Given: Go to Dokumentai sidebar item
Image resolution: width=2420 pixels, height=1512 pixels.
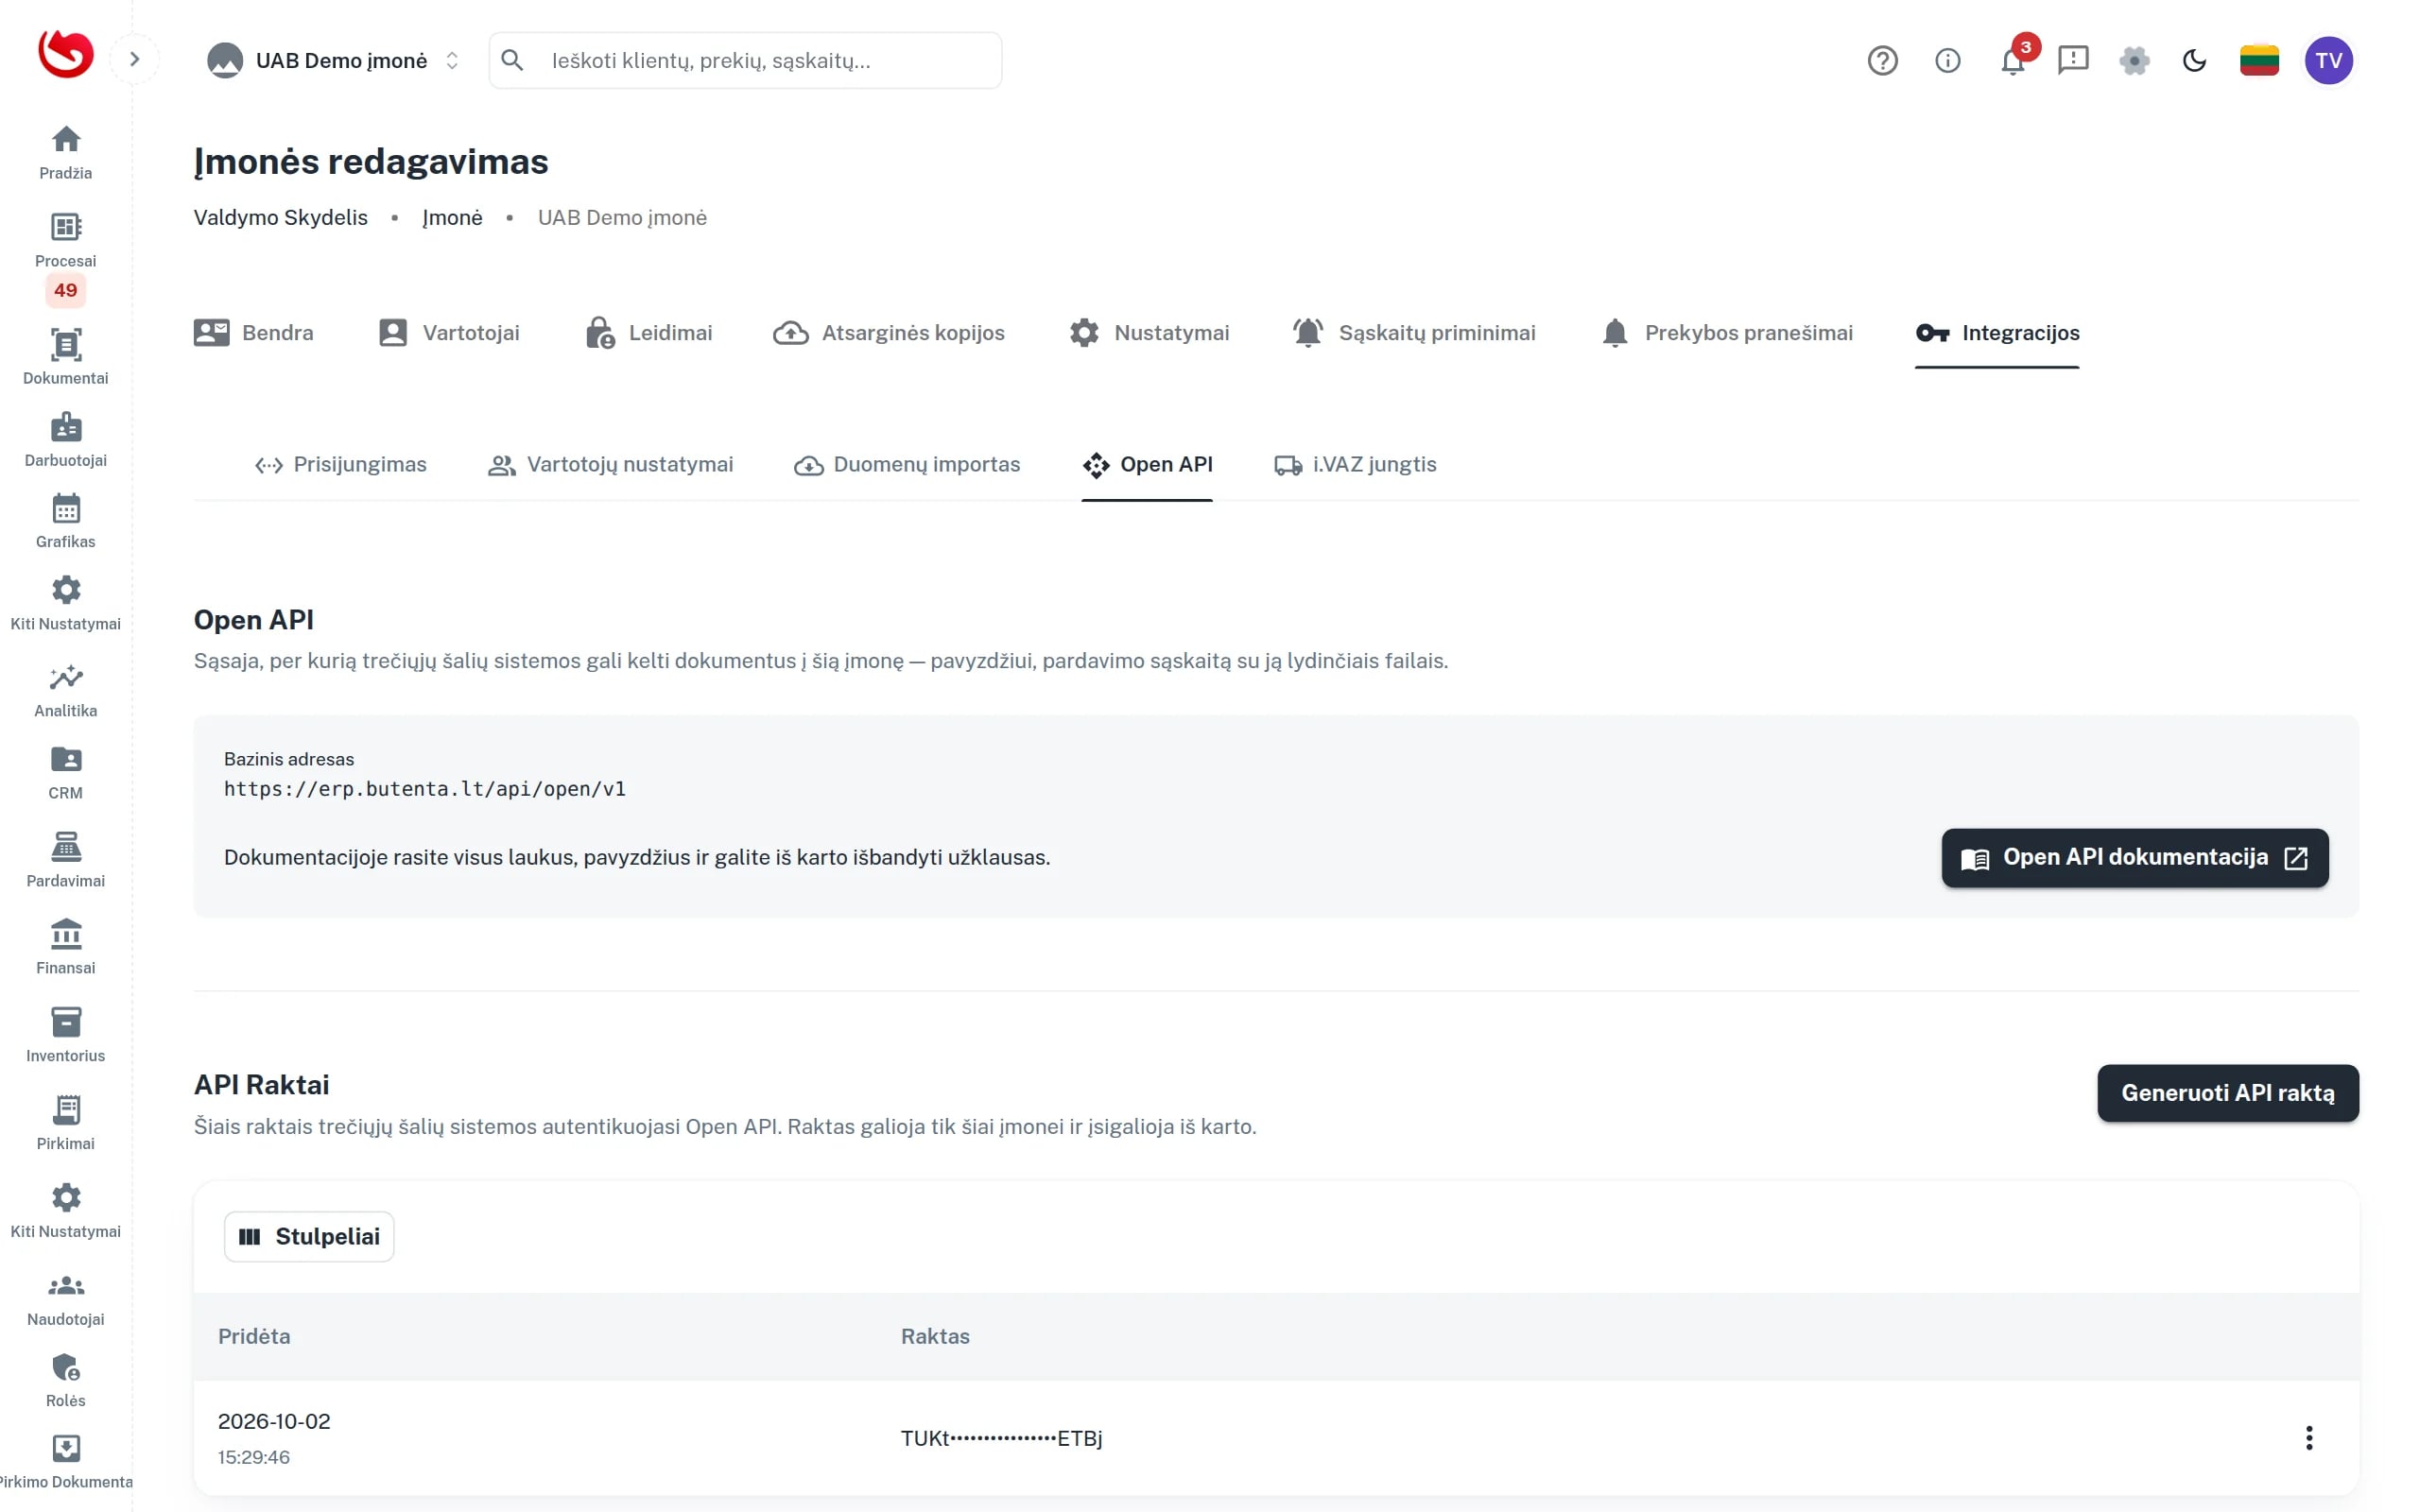Looking at the screenshot, I should click(x=65, y=356).
